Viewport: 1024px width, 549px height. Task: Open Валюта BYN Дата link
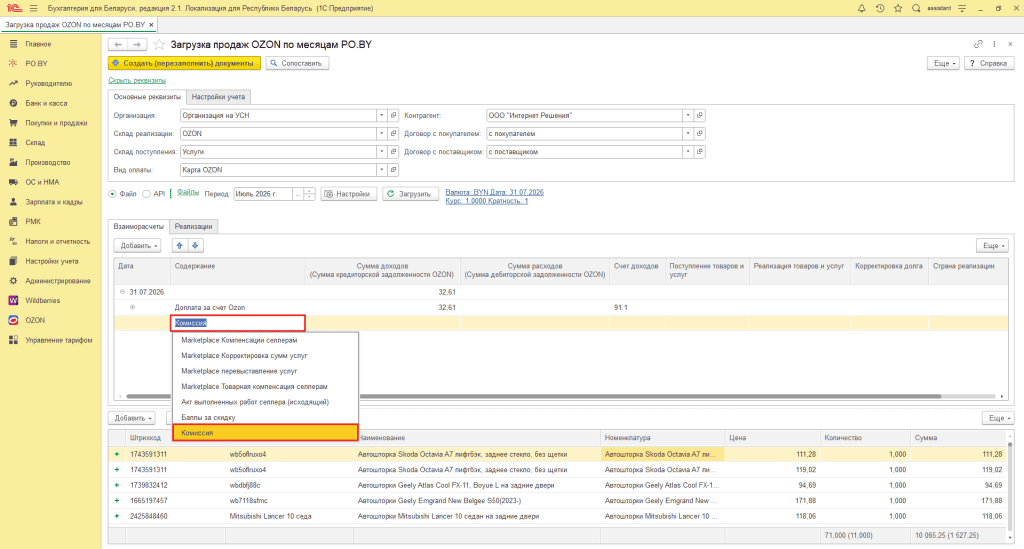494,193
